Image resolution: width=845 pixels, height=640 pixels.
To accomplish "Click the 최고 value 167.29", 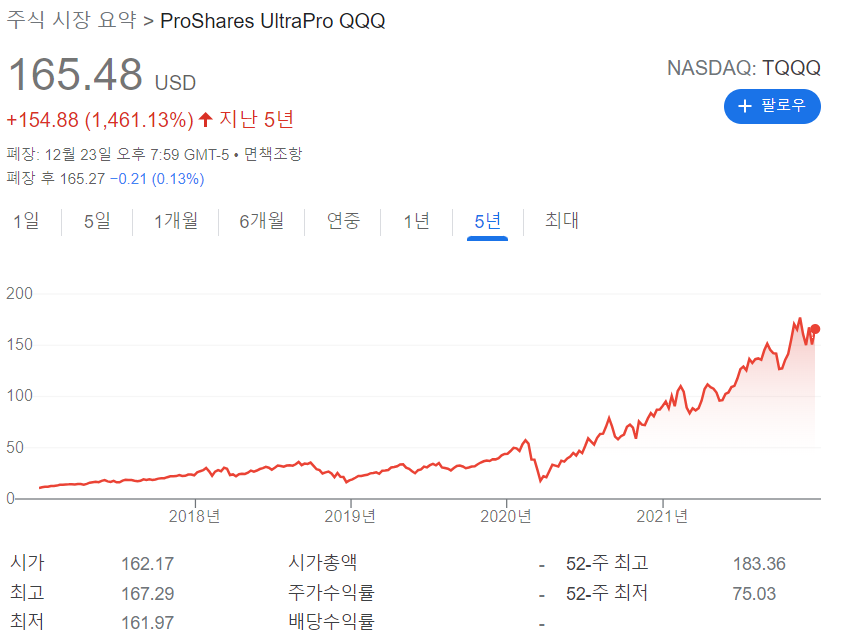I will coord(148,594).
